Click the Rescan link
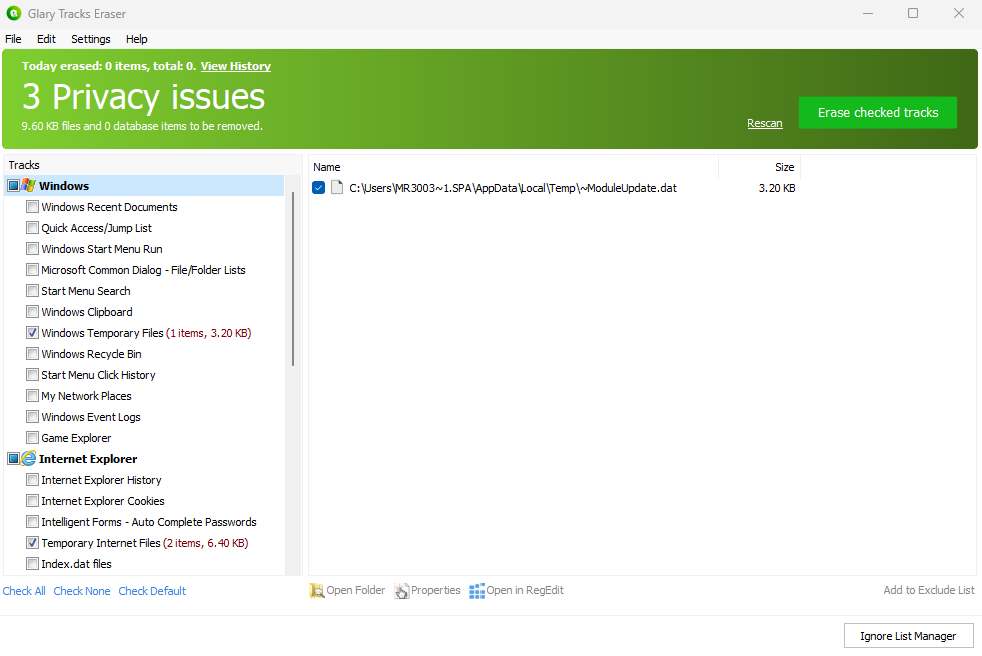The height and width of the screenshot is (656, 982). click(x=764, y=123)
